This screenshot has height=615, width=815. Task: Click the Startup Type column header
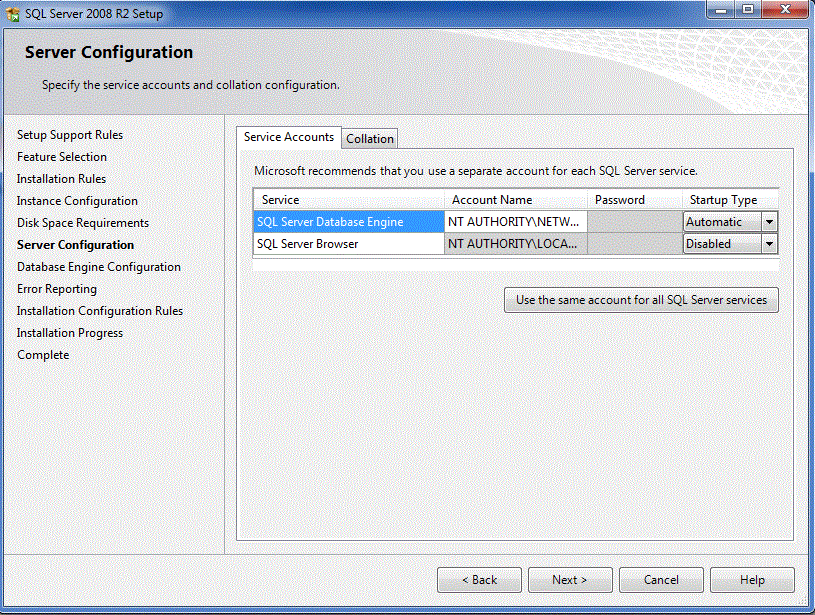730,200
